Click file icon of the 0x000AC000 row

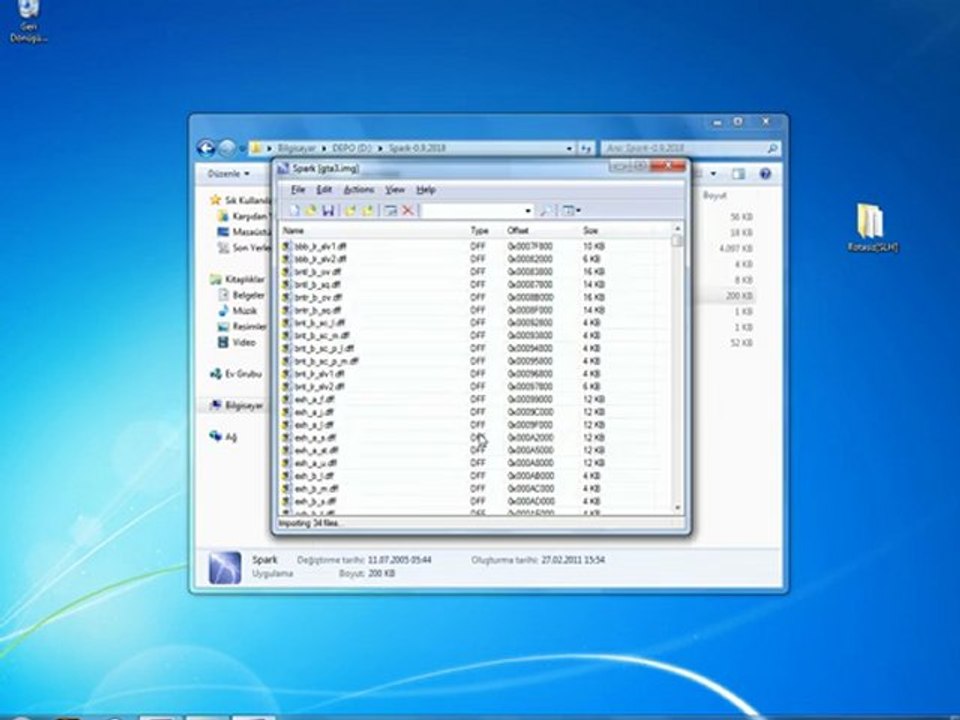286,489
